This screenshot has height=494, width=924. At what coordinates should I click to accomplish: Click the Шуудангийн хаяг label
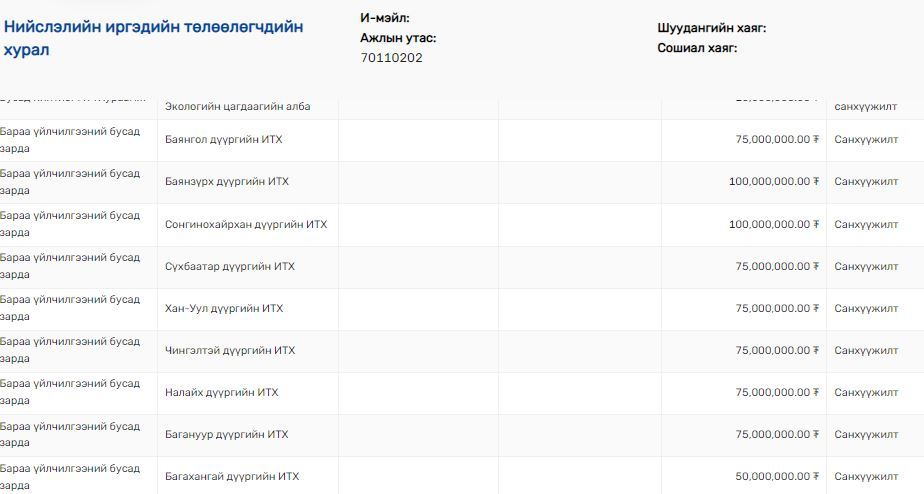point(711,28)
